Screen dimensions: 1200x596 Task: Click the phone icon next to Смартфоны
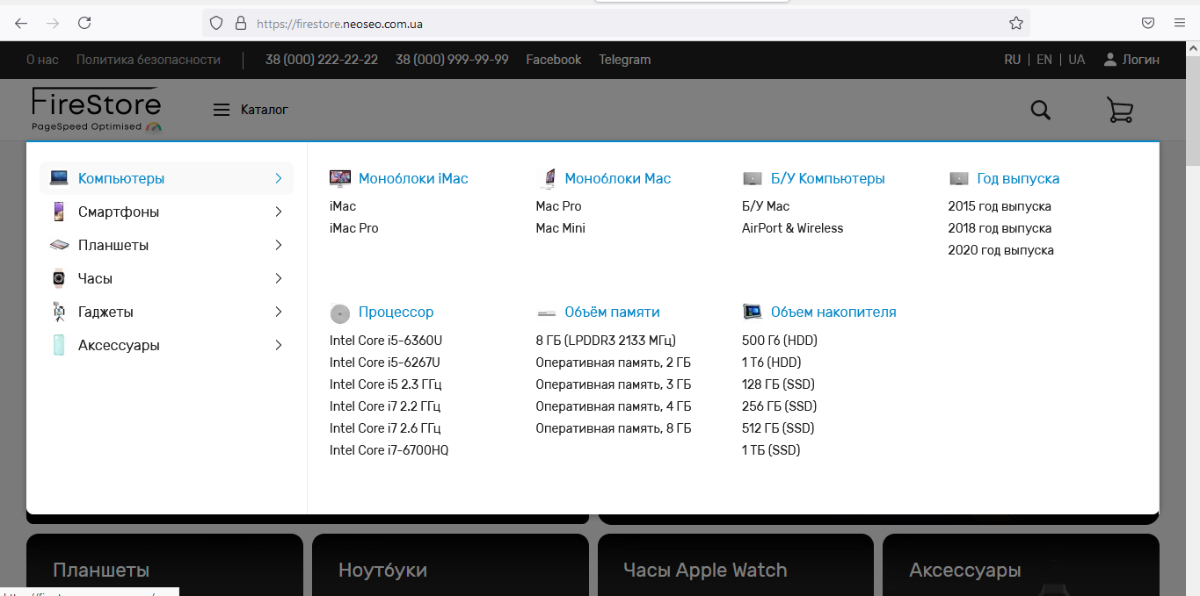pos(59,212)
